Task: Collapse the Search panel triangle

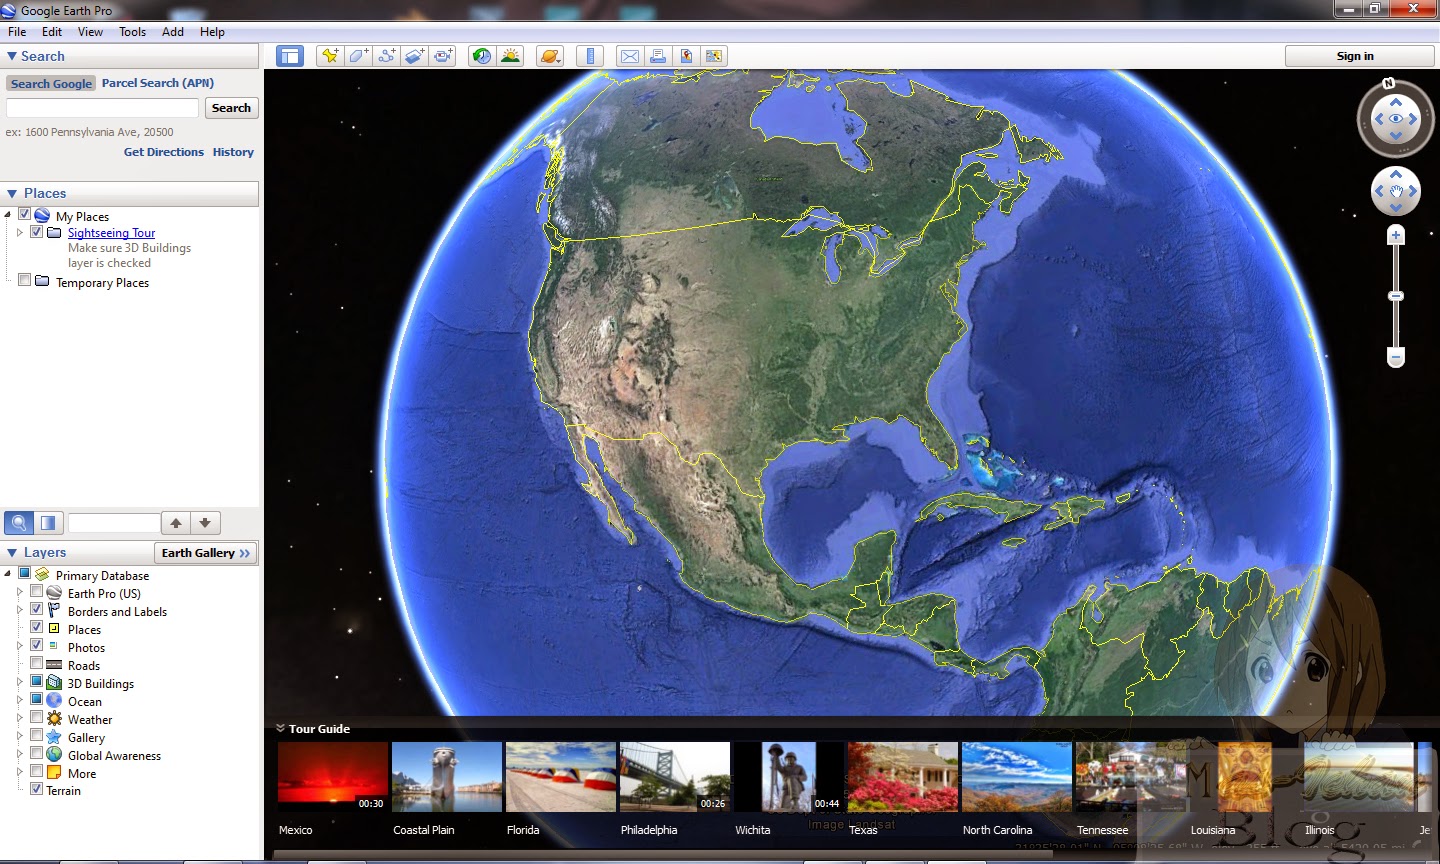Action: (12, 57)
